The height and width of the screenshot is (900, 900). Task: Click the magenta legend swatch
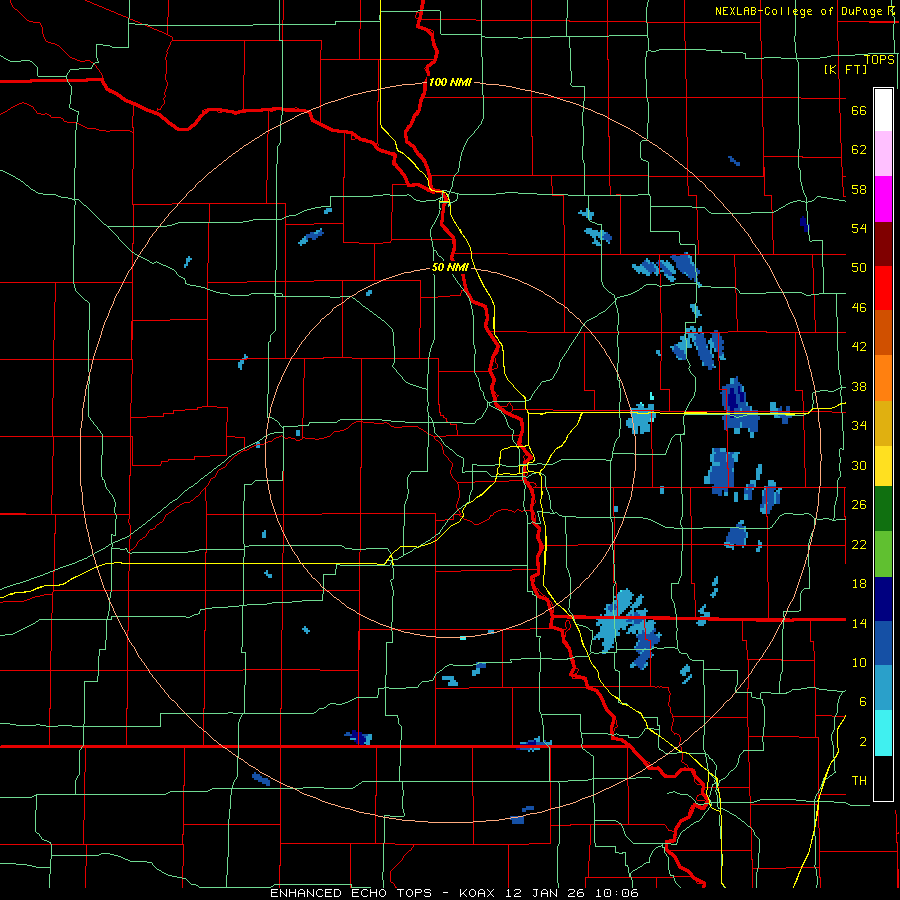tap(883, 199)
